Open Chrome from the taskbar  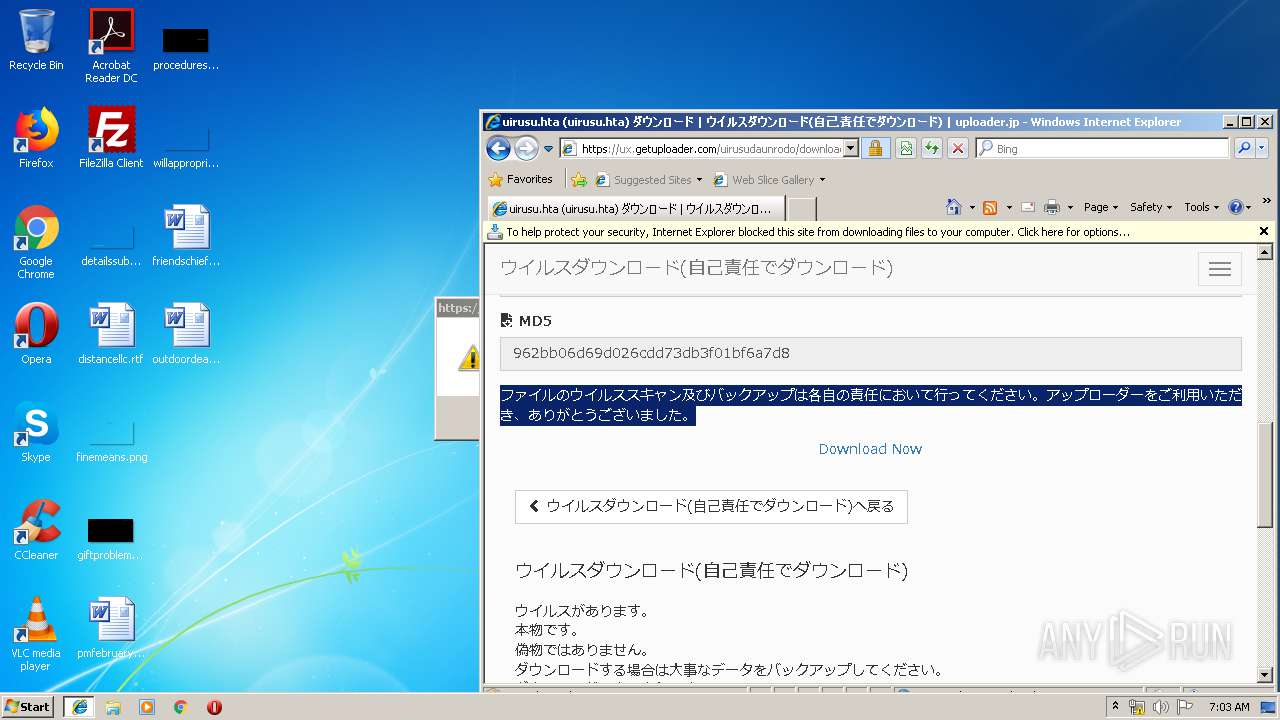180,707
